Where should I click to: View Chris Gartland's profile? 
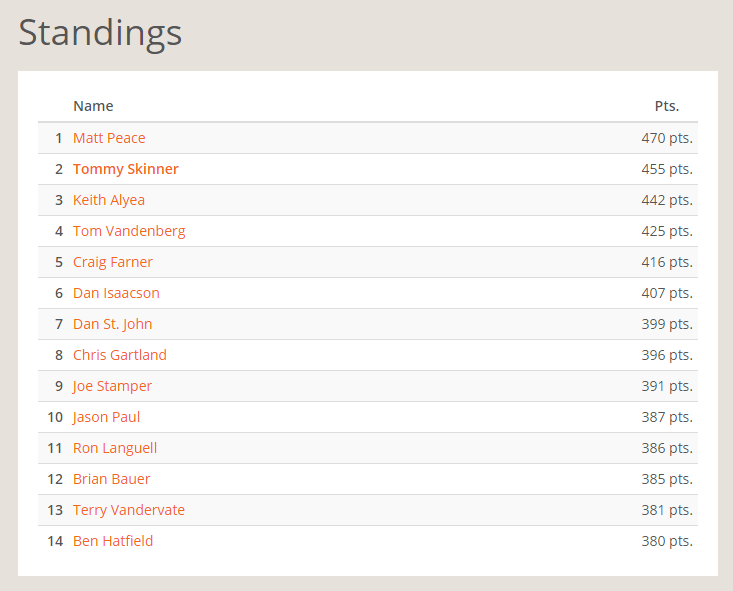click(x=120, y=355)
